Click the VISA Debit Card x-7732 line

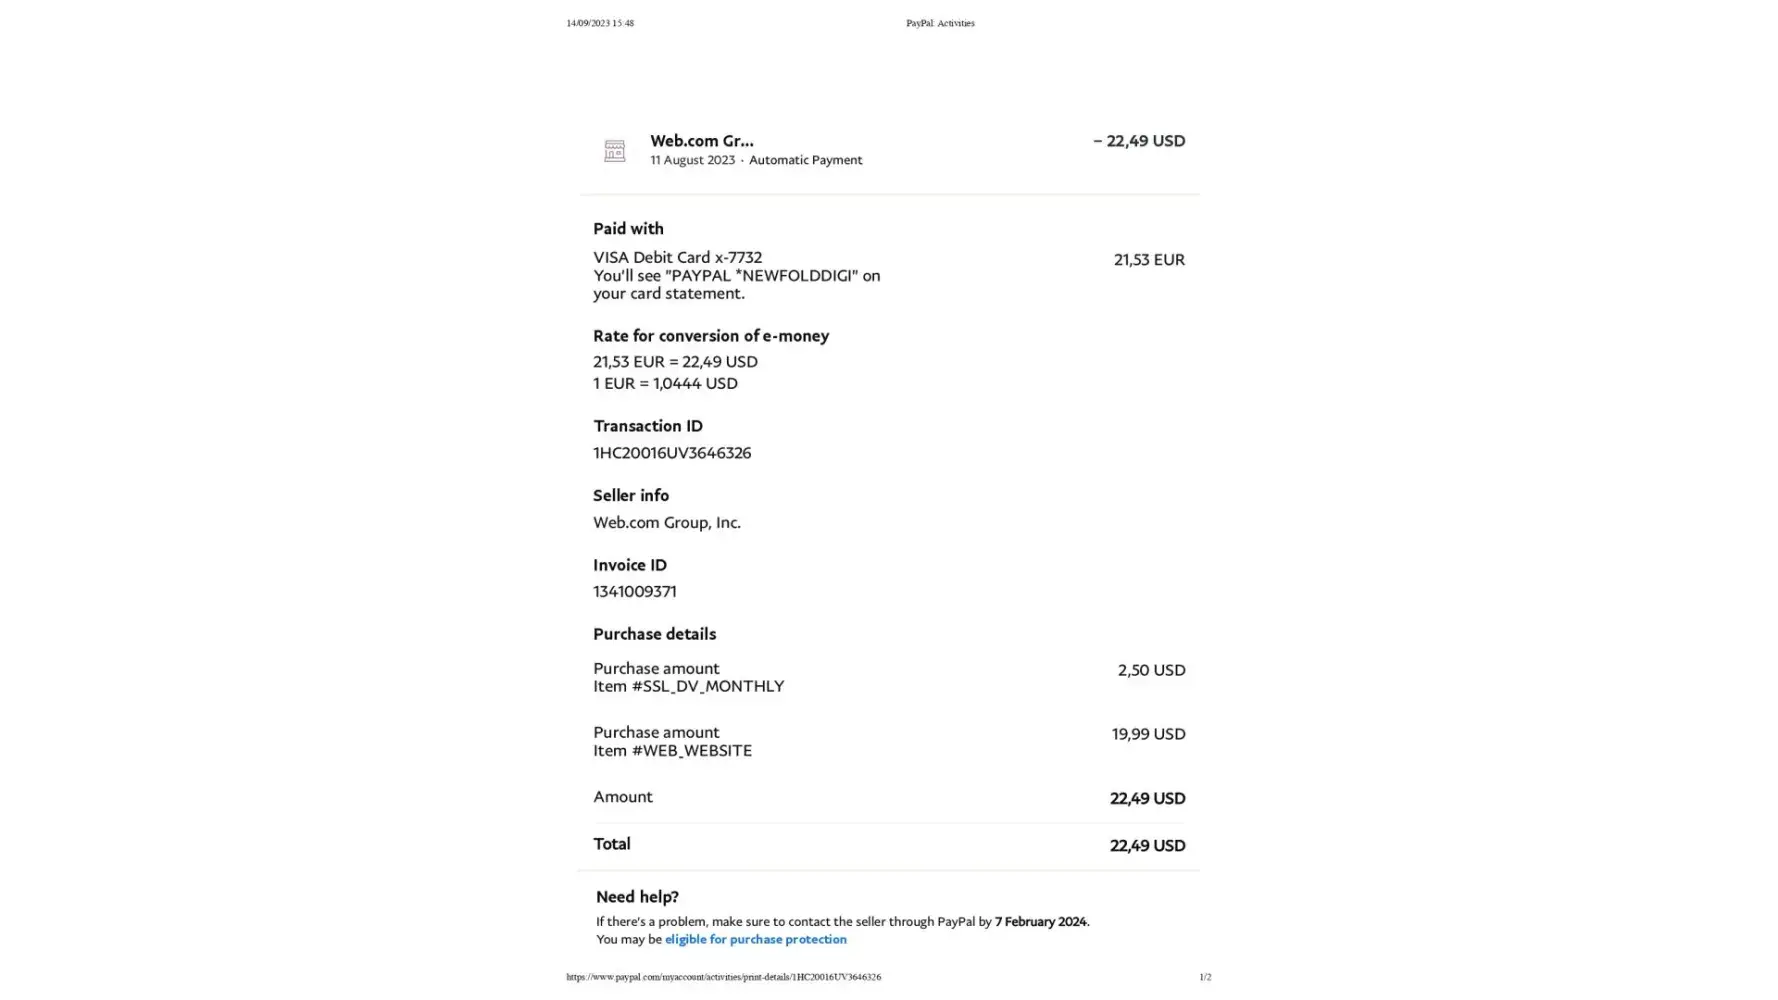click(x=677, y=258)
